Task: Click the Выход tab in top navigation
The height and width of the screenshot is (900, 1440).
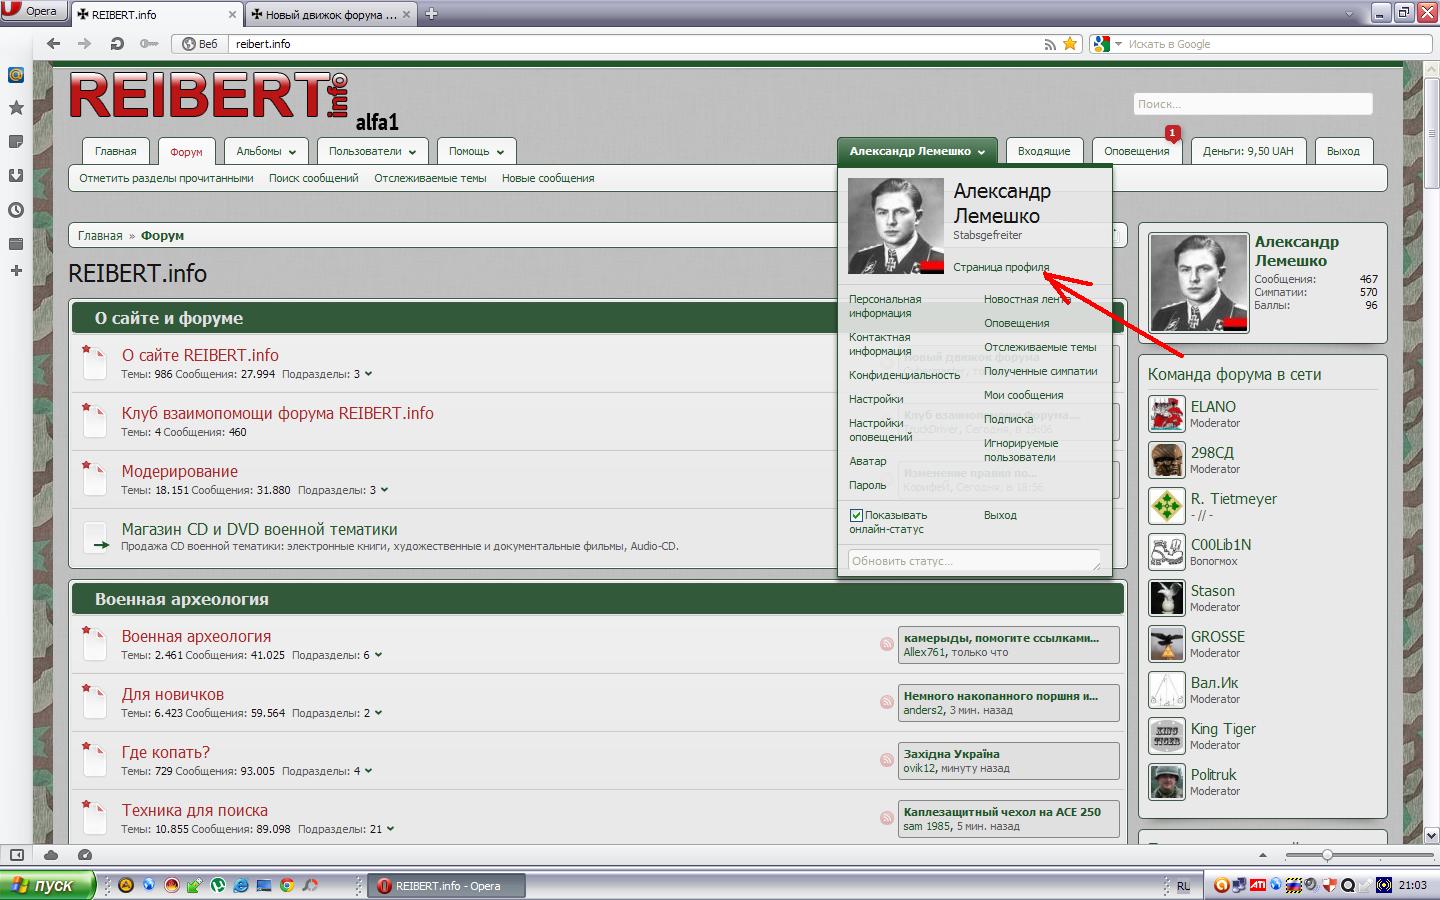Action: (x=1343, y=152)
